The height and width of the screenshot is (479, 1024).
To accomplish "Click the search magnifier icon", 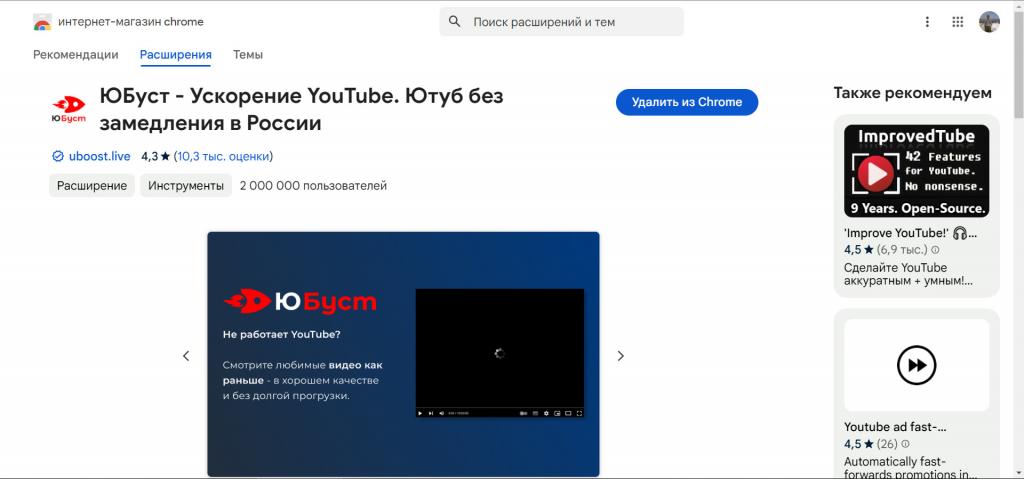I will (x=455, y=22).
